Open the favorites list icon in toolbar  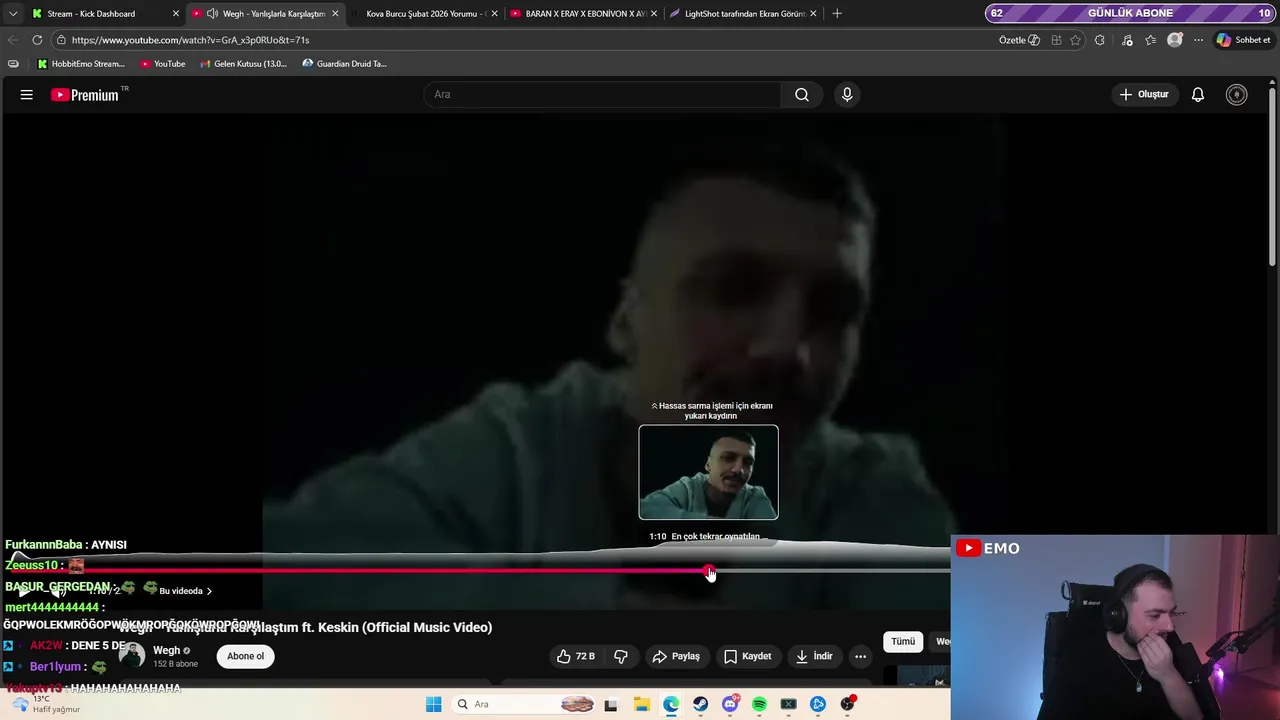(x=1151, y=40)
